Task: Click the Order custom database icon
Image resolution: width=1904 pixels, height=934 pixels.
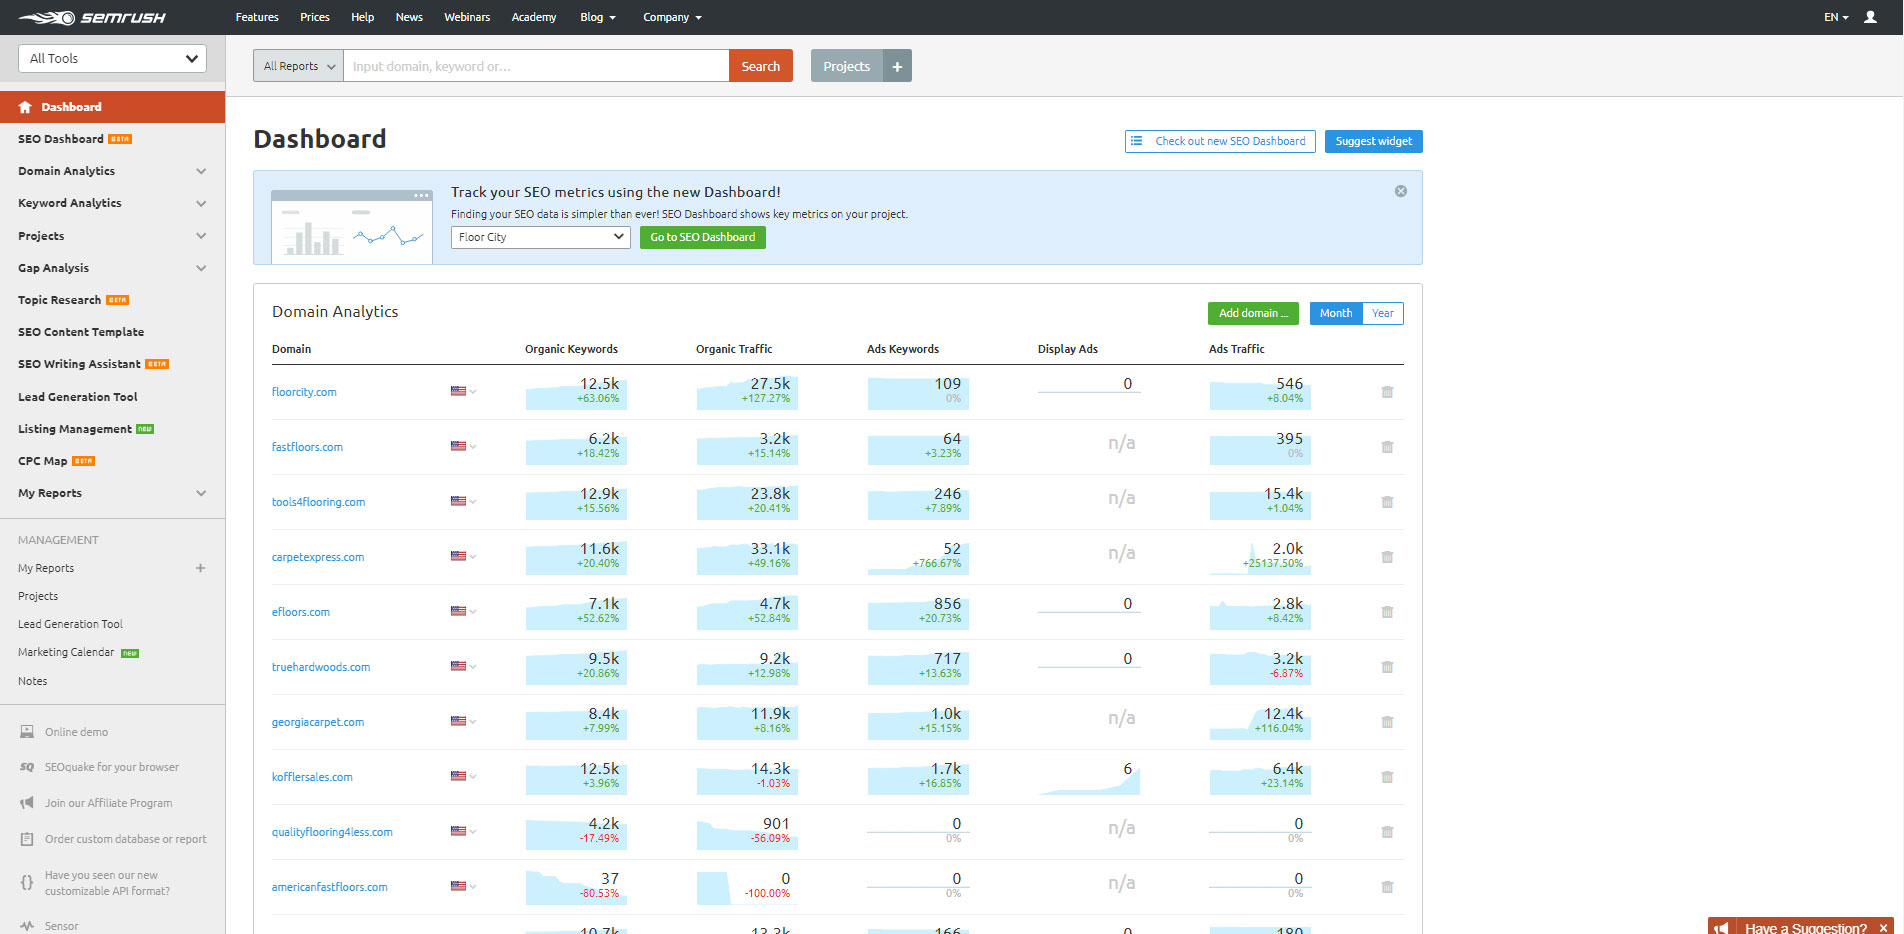Action: click(x=27, y=839)
